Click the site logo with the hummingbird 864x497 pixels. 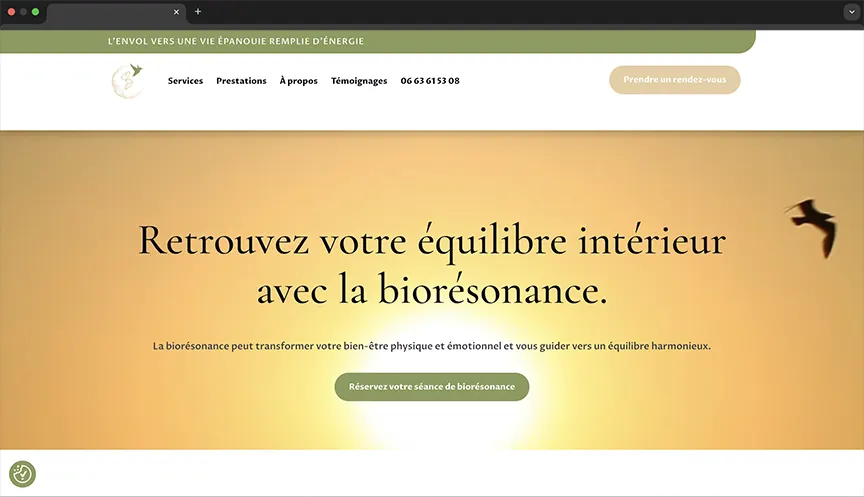(128, 81)
